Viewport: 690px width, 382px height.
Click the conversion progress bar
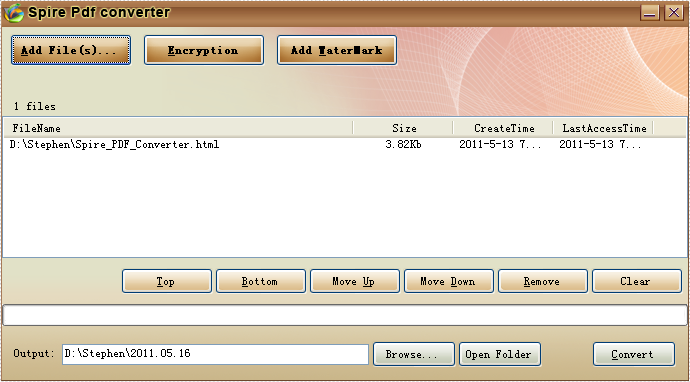345,315
